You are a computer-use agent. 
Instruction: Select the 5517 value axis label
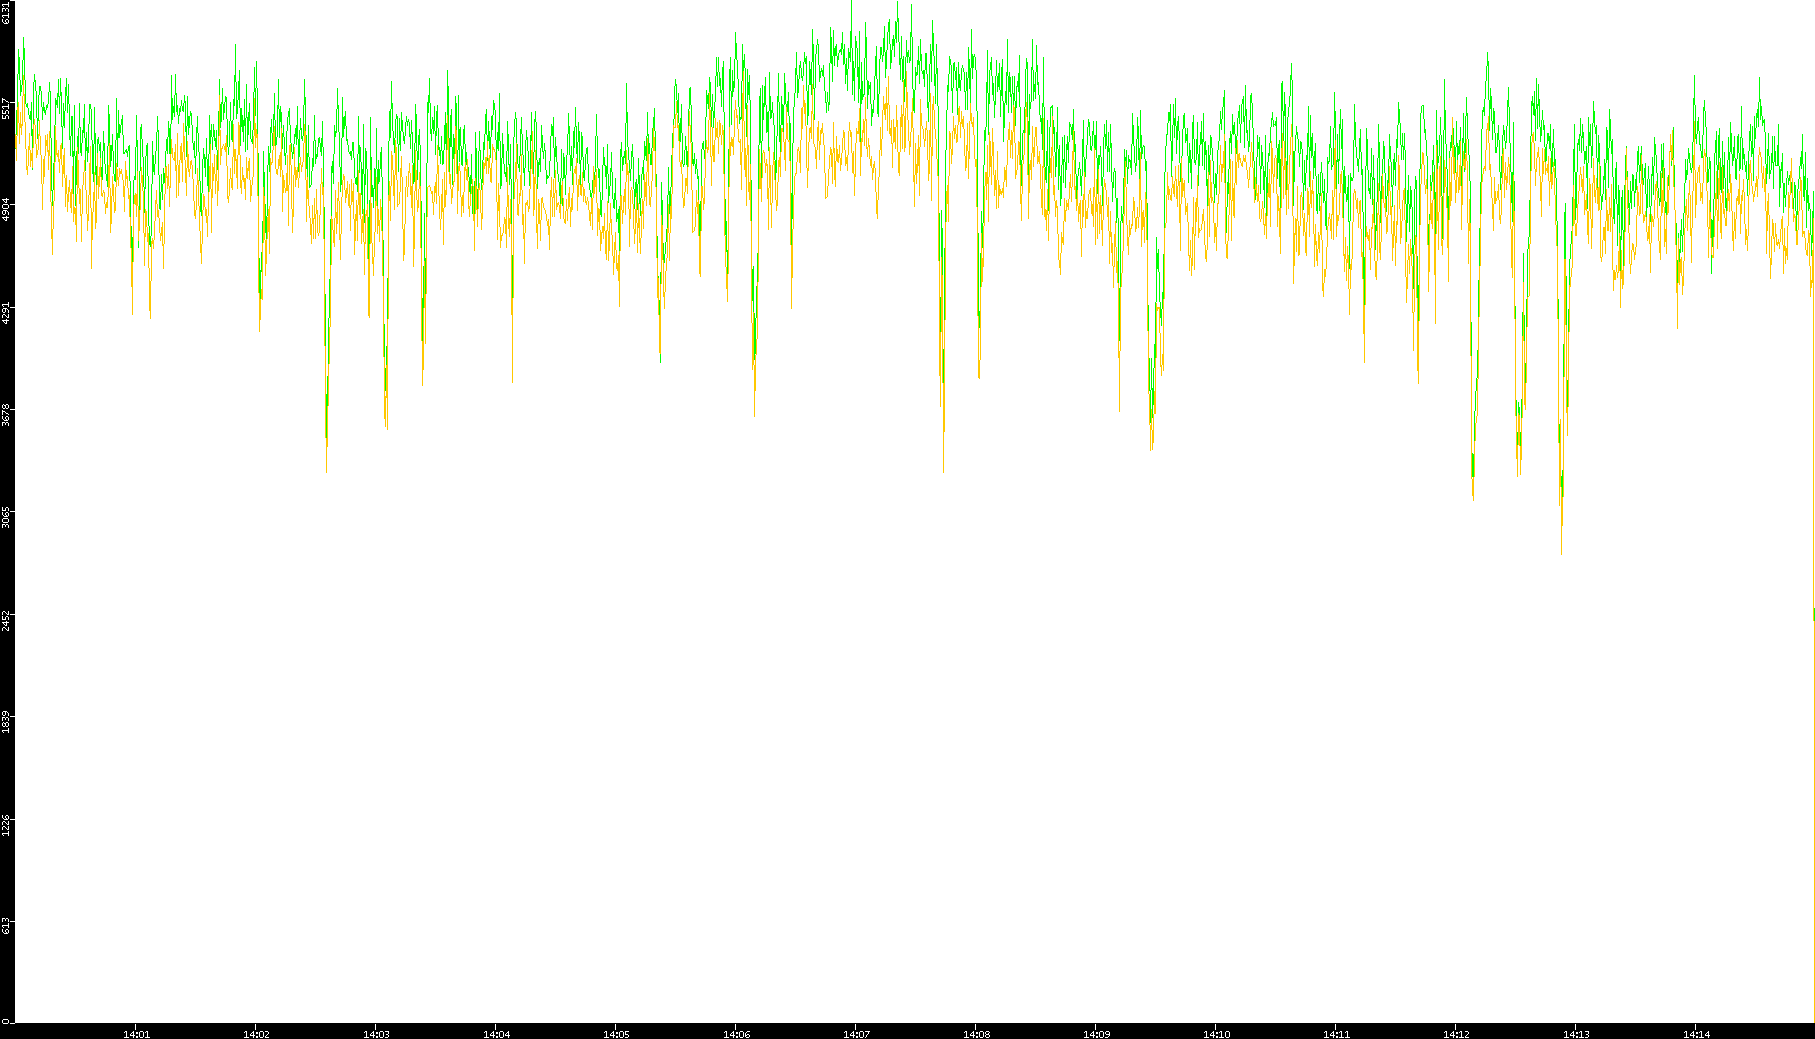tap(7, 108)
